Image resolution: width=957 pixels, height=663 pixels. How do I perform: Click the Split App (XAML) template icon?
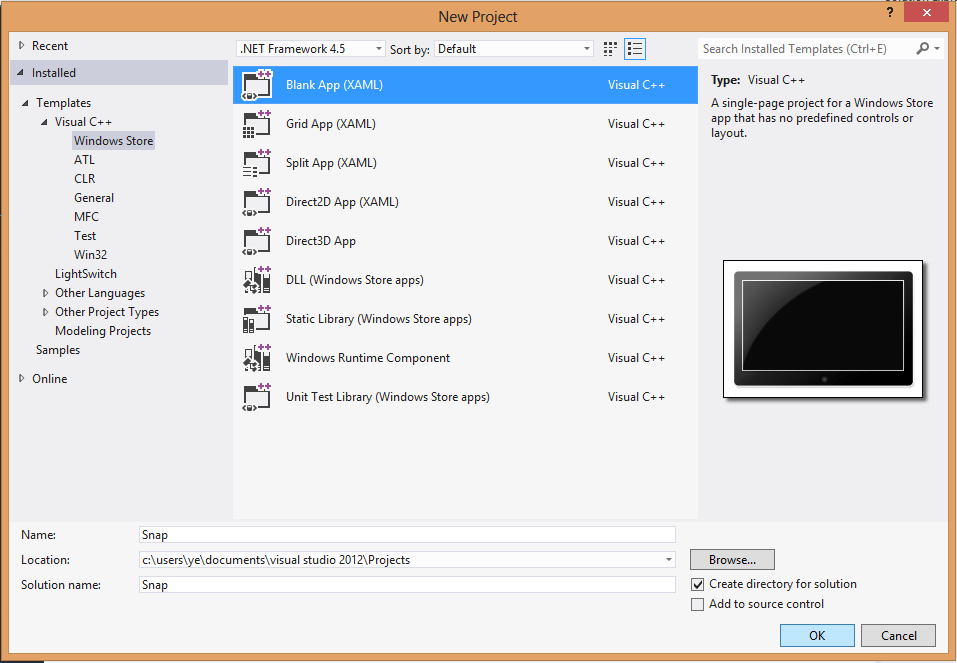point(257,163)
